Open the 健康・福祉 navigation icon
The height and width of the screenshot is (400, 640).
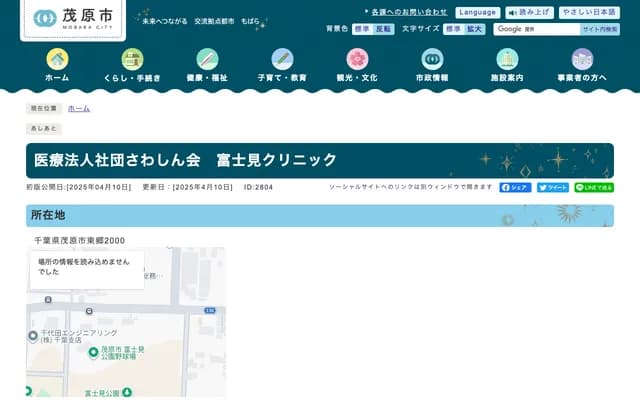tap(207, 59)
